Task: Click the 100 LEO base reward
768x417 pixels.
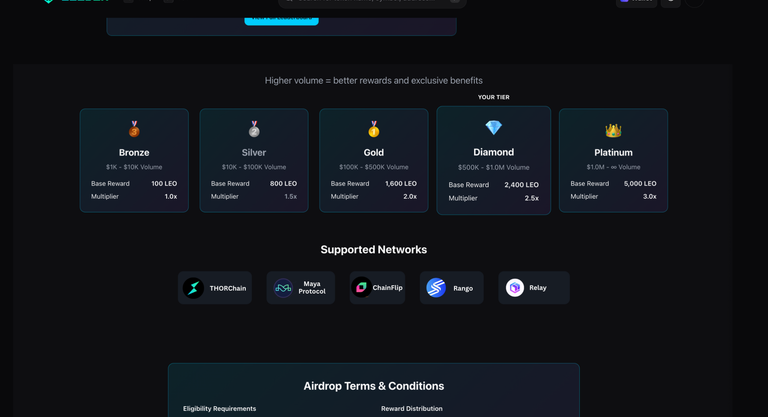Action: 164,183
